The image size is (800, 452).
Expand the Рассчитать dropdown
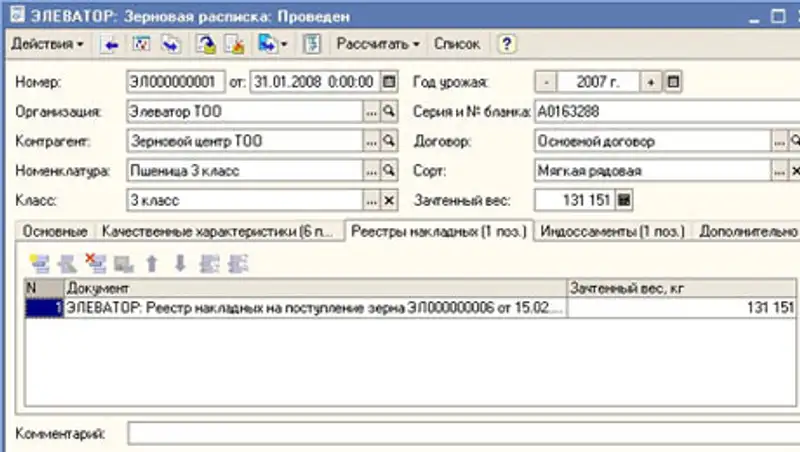coord(378,45)
